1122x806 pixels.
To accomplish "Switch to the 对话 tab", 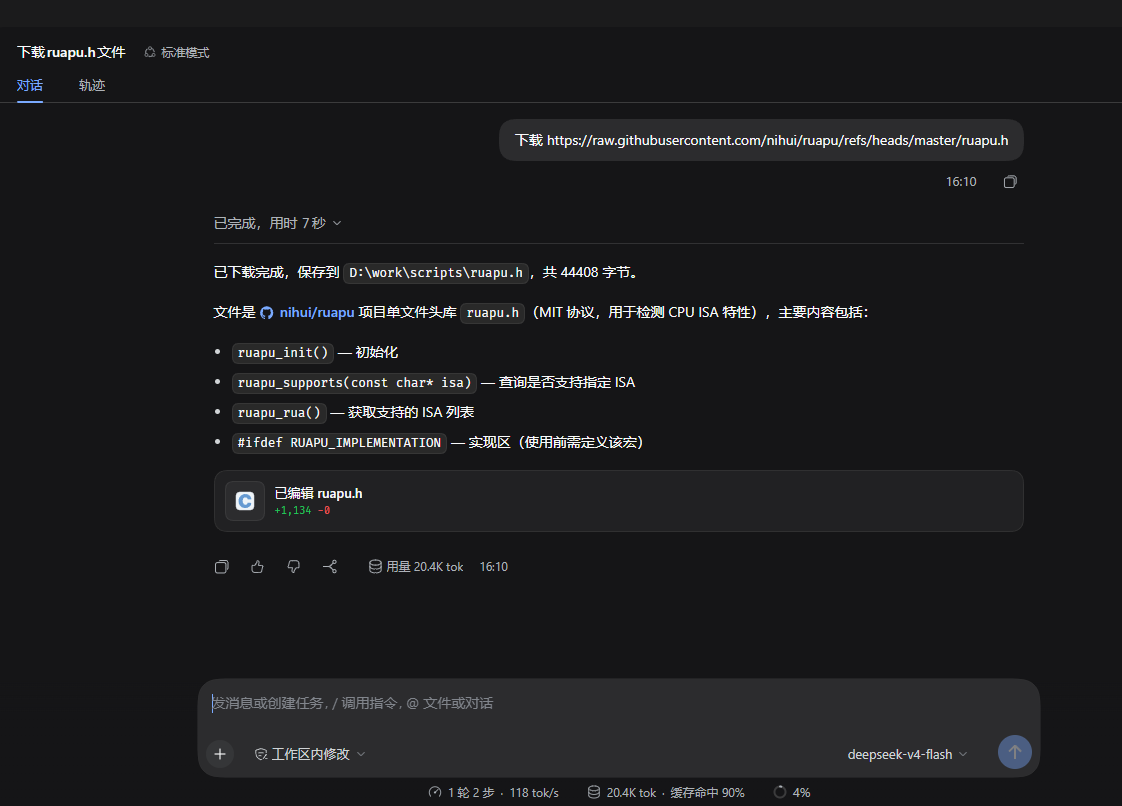I will click(30, 85).
